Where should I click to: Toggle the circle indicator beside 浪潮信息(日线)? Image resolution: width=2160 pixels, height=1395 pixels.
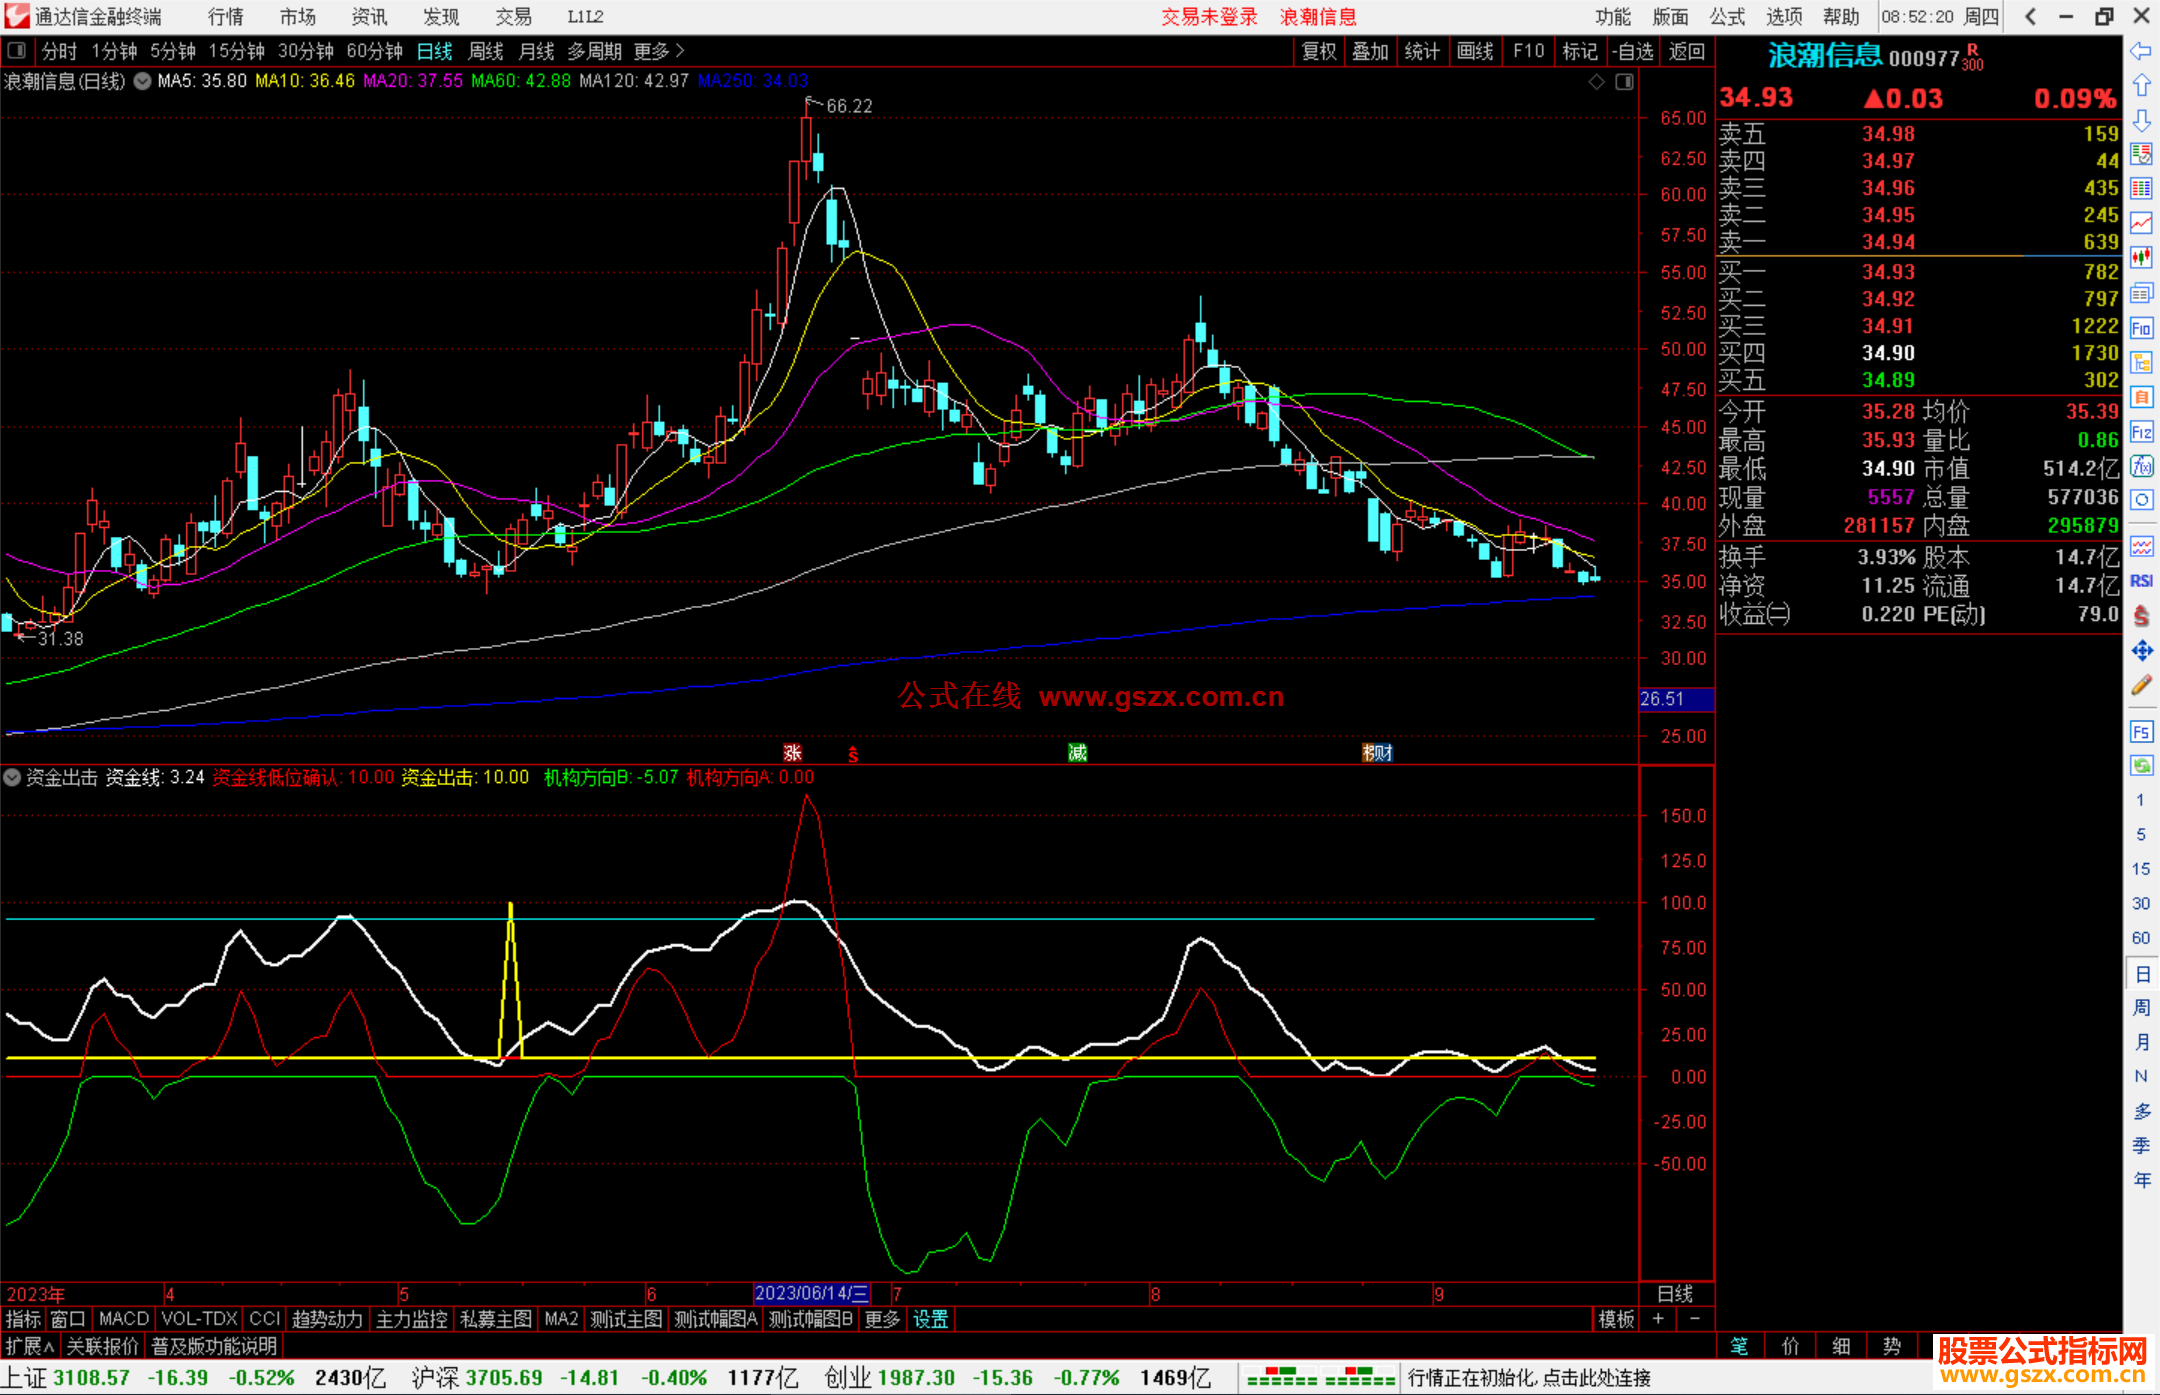(x=142, y=81)
